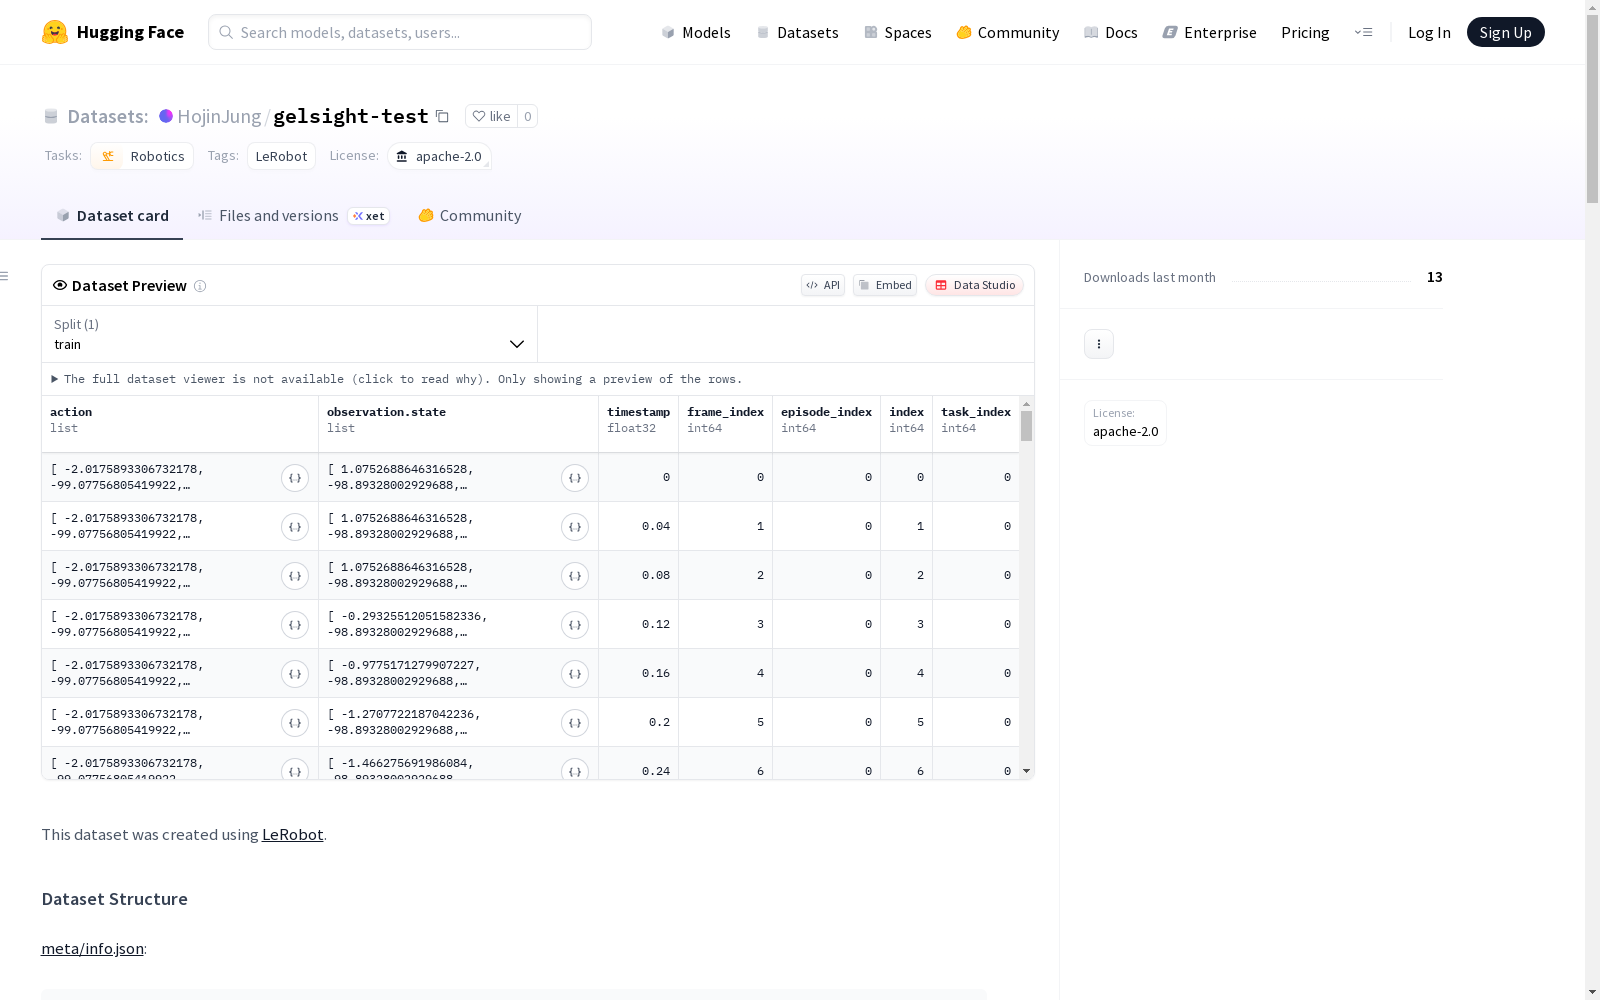
Task: Open Data Studio
Action: [x=975, y=285]
